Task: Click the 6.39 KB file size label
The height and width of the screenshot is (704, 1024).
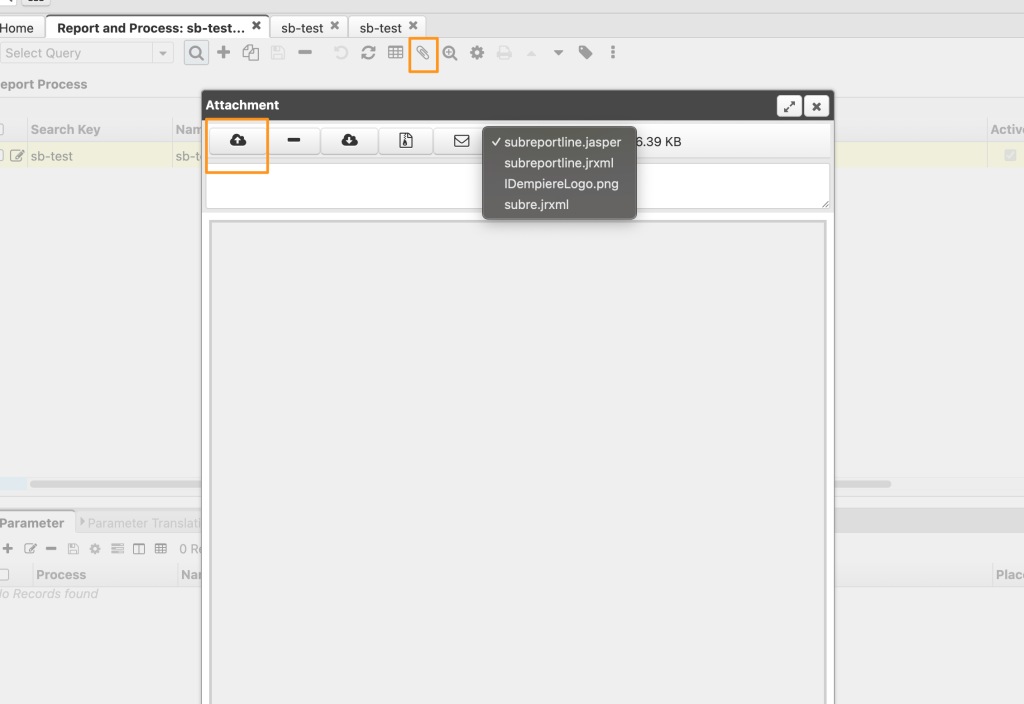Action: click(x=659, y=142)
